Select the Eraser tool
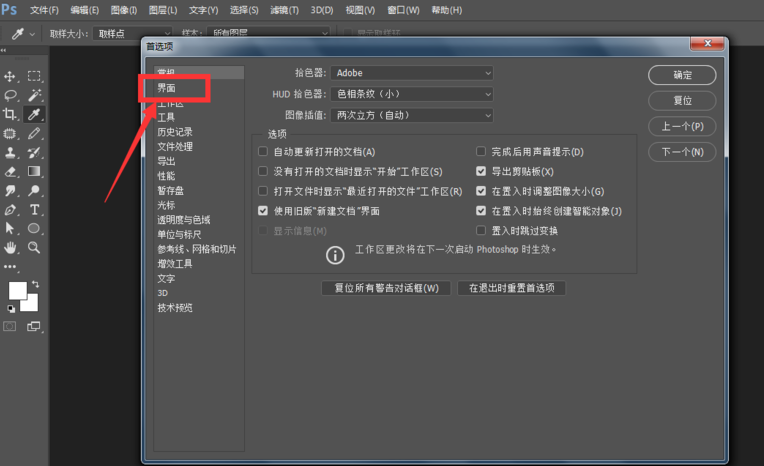This screenshot has height=466, width=764. click(10, 172)
